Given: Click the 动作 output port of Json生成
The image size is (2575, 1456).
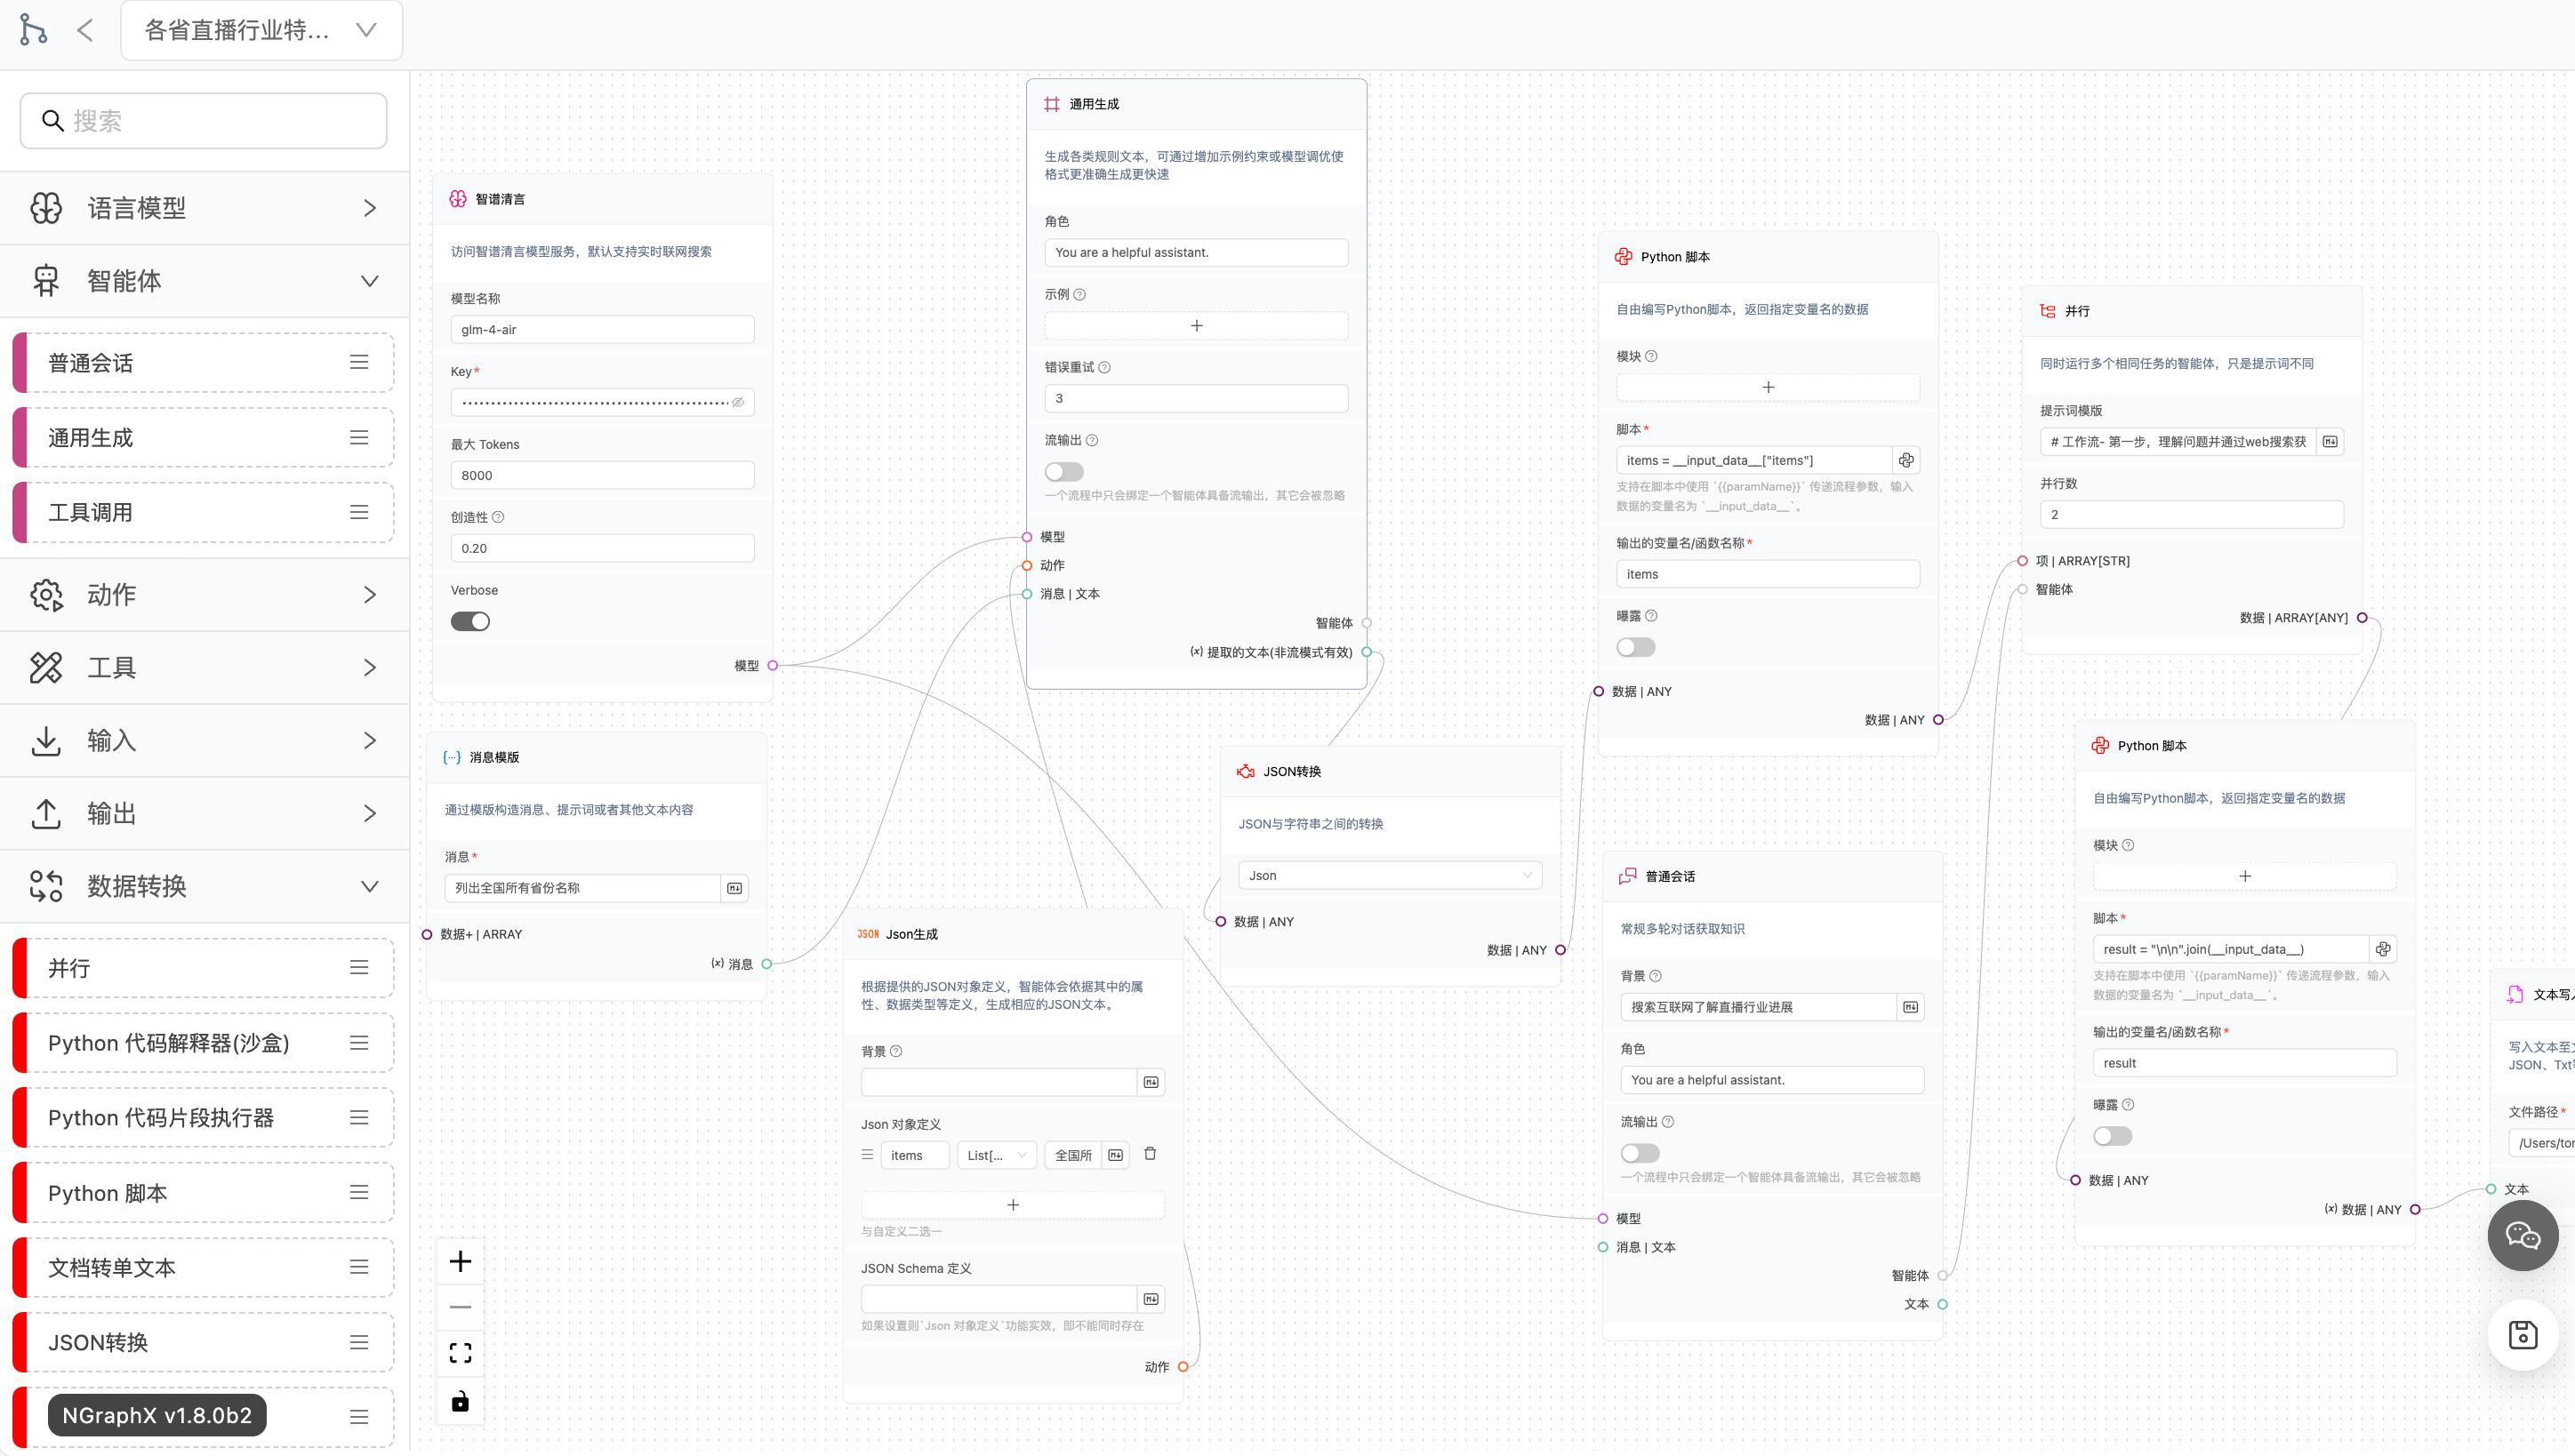Looking at the screenshot, I should 1183,1366.
